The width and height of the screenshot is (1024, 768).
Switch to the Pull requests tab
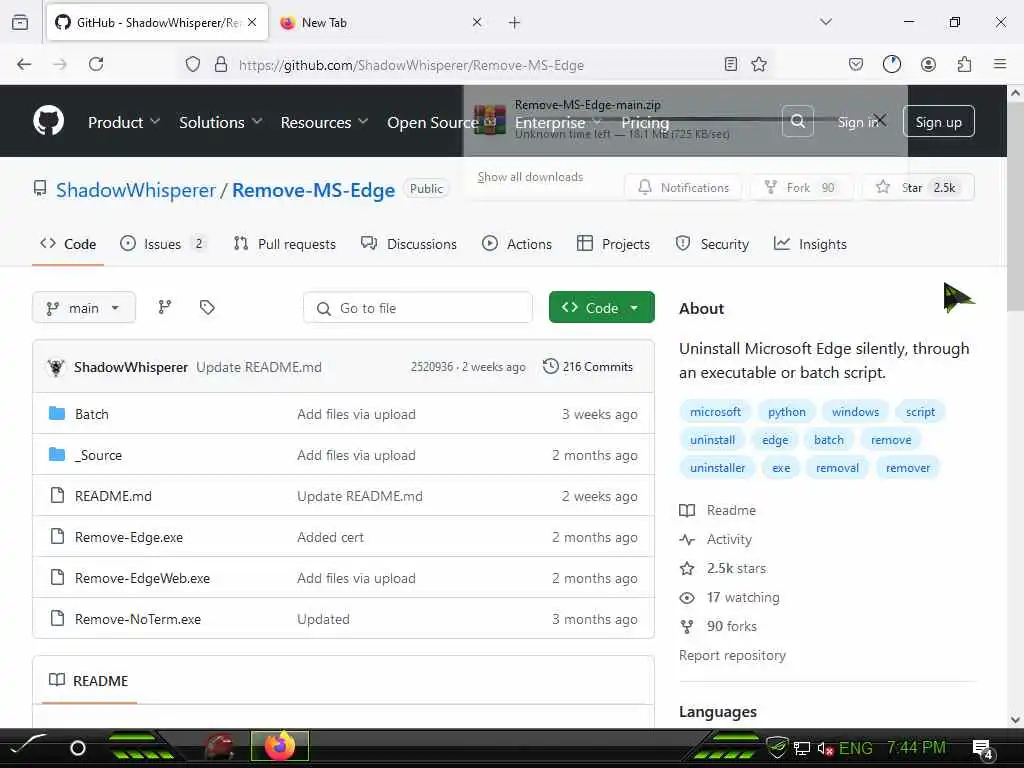click(285, 244)
